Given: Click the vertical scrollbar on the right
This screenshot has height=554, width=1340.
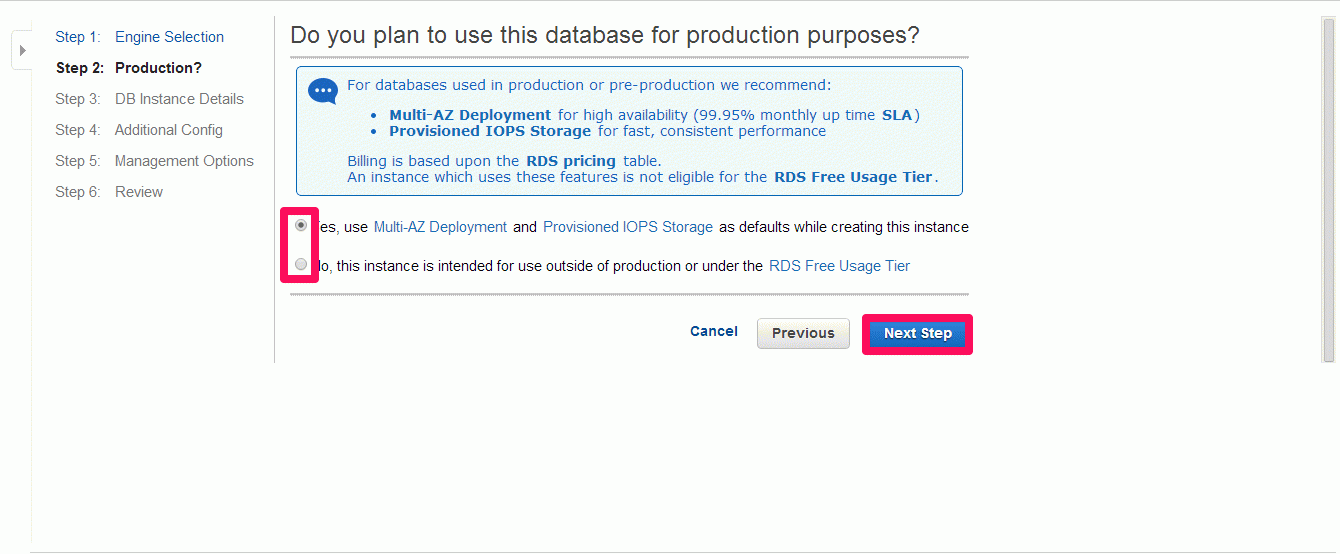Looking at the screenshot, I should tap(1329, 190).
